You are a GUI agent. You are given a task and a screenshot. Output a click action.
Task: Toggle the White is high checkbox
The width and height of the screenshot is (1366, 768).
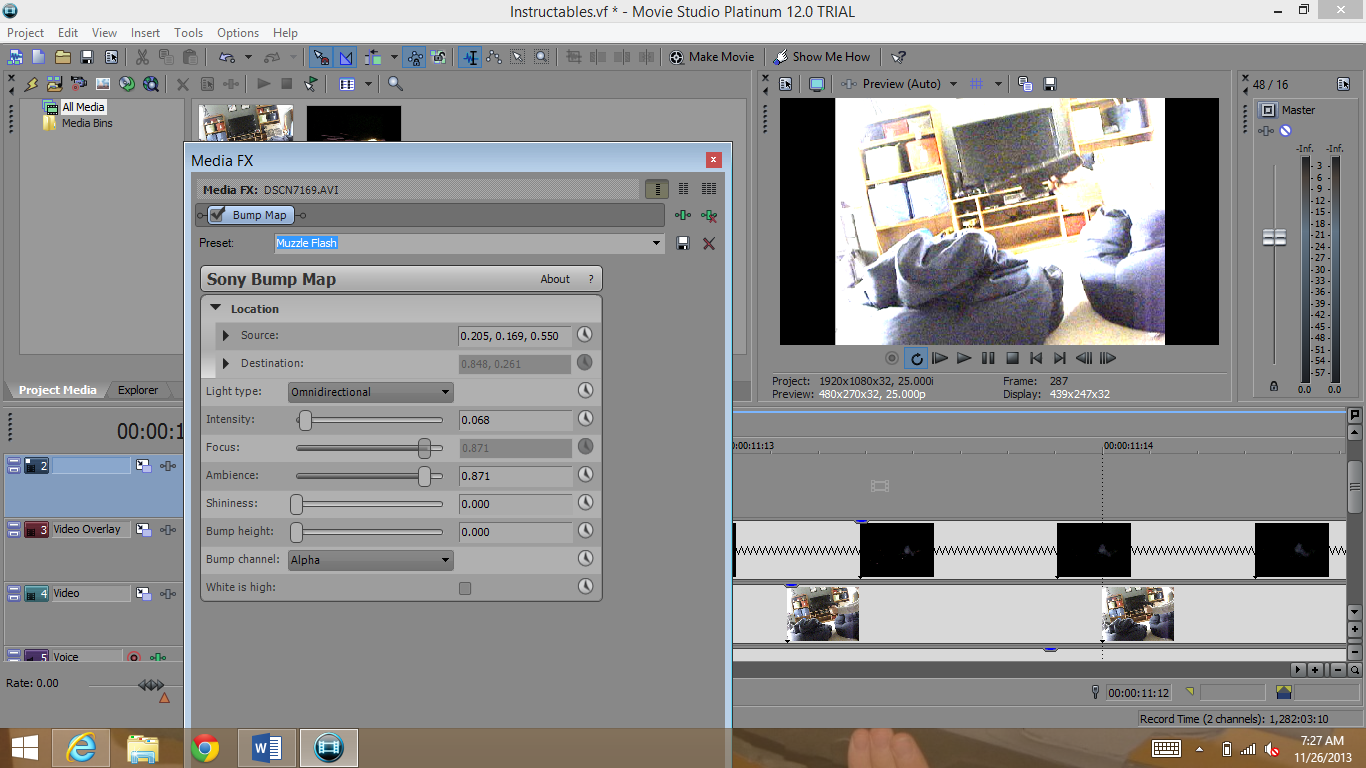pos(465,588)
